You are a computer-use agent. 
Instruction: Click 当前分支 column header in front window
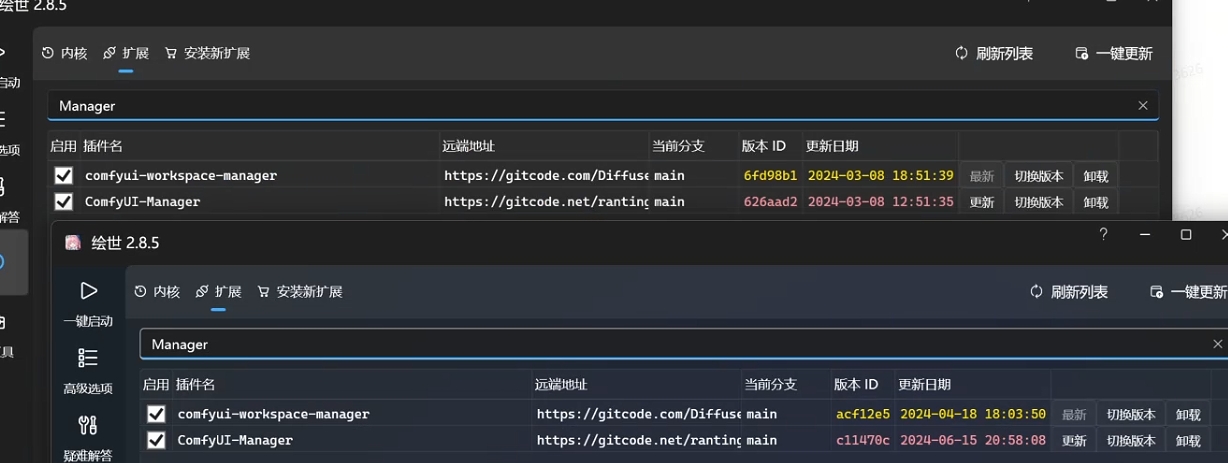pos(771,384)
